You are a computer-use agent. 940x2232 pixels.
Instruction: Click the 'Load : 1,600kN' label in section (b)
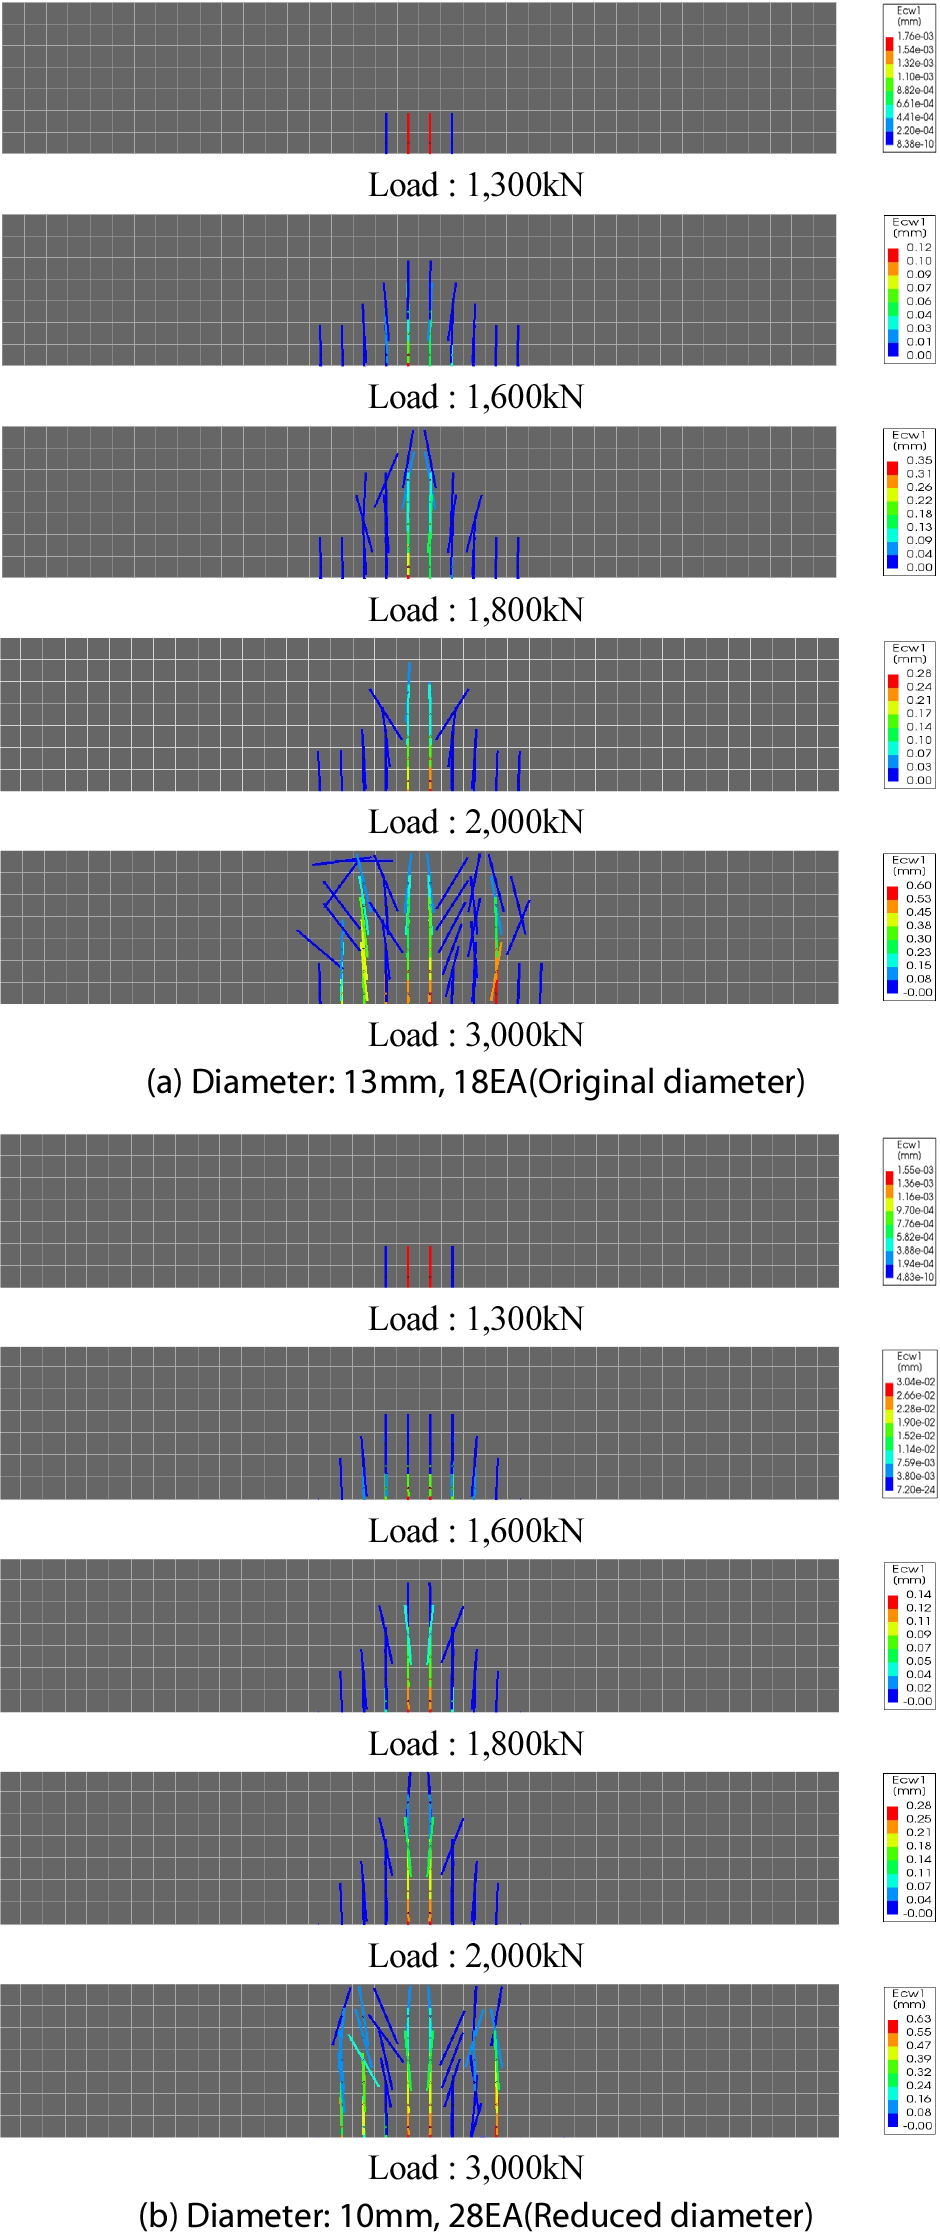pos(476,1531)
